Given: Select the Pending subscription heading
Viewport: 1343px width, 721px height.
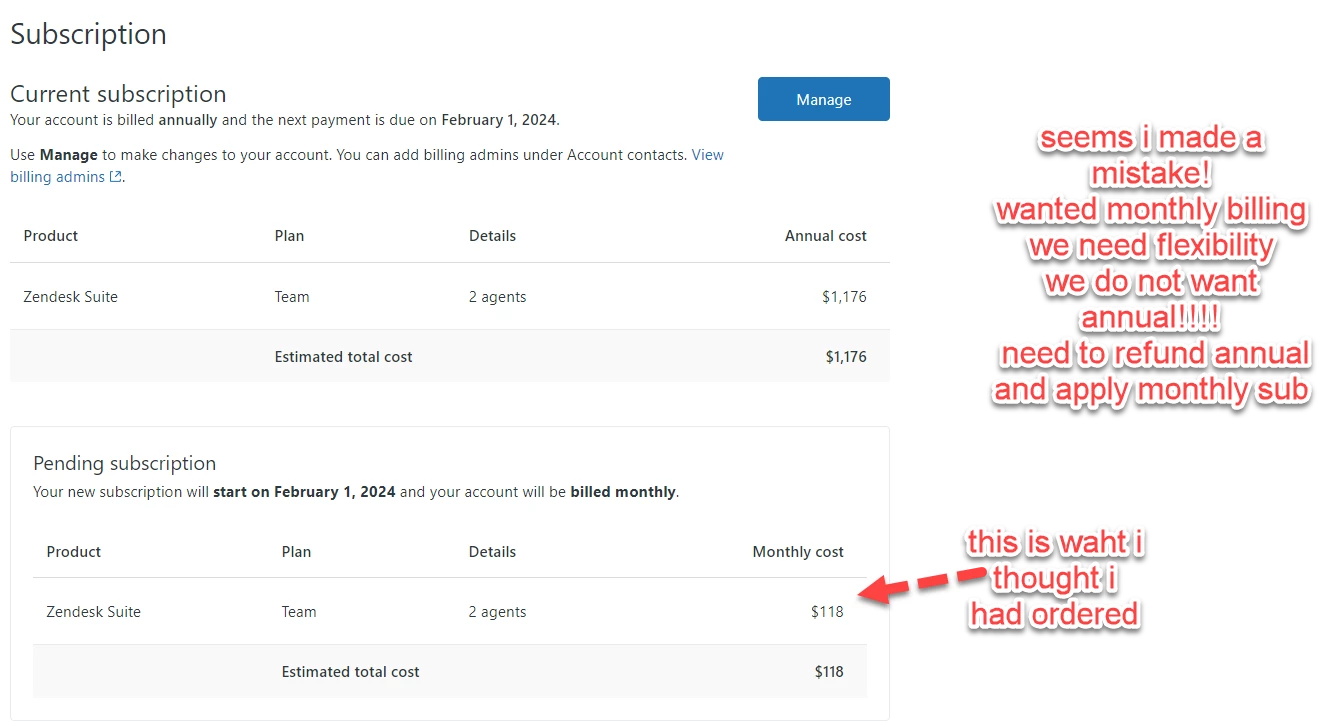Looking at the screenshot, I should point(125,463).
